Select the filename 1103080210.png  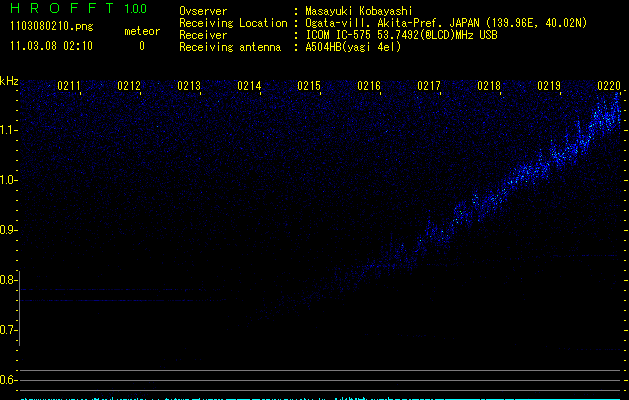click(x=51, y=27)
